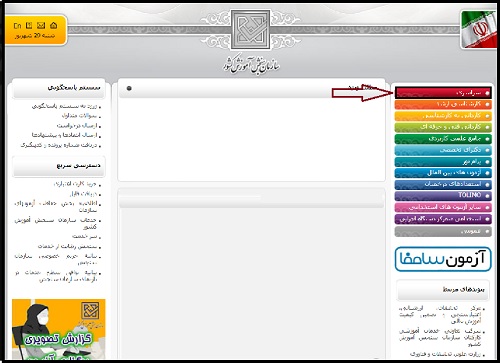The width and height of the screenshot is (500, 363).
Task: Open the خرید کارت اعتباری link
Action: tap(75, 184)
